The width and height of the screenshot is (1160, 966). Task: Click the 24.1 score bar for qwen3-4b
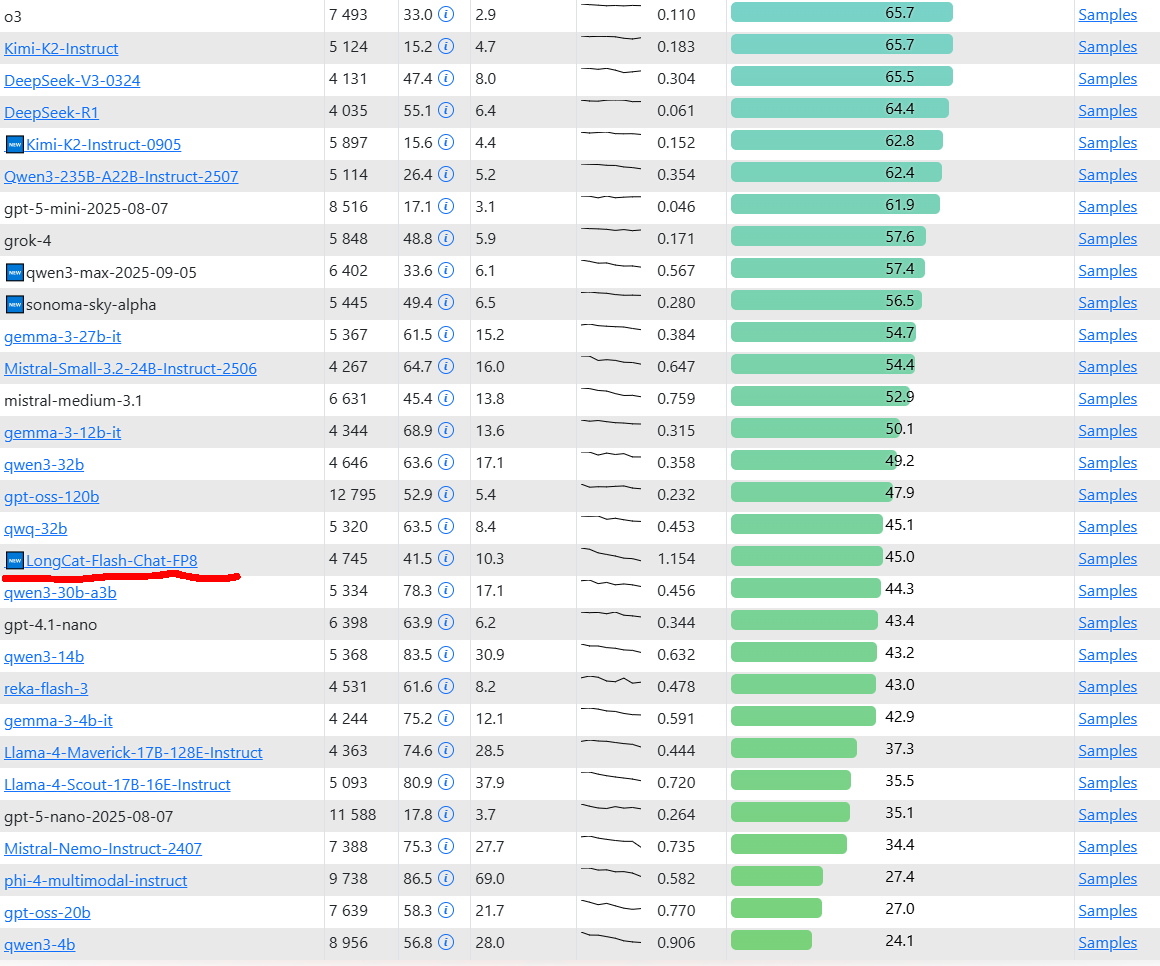[x=771, y=940]
